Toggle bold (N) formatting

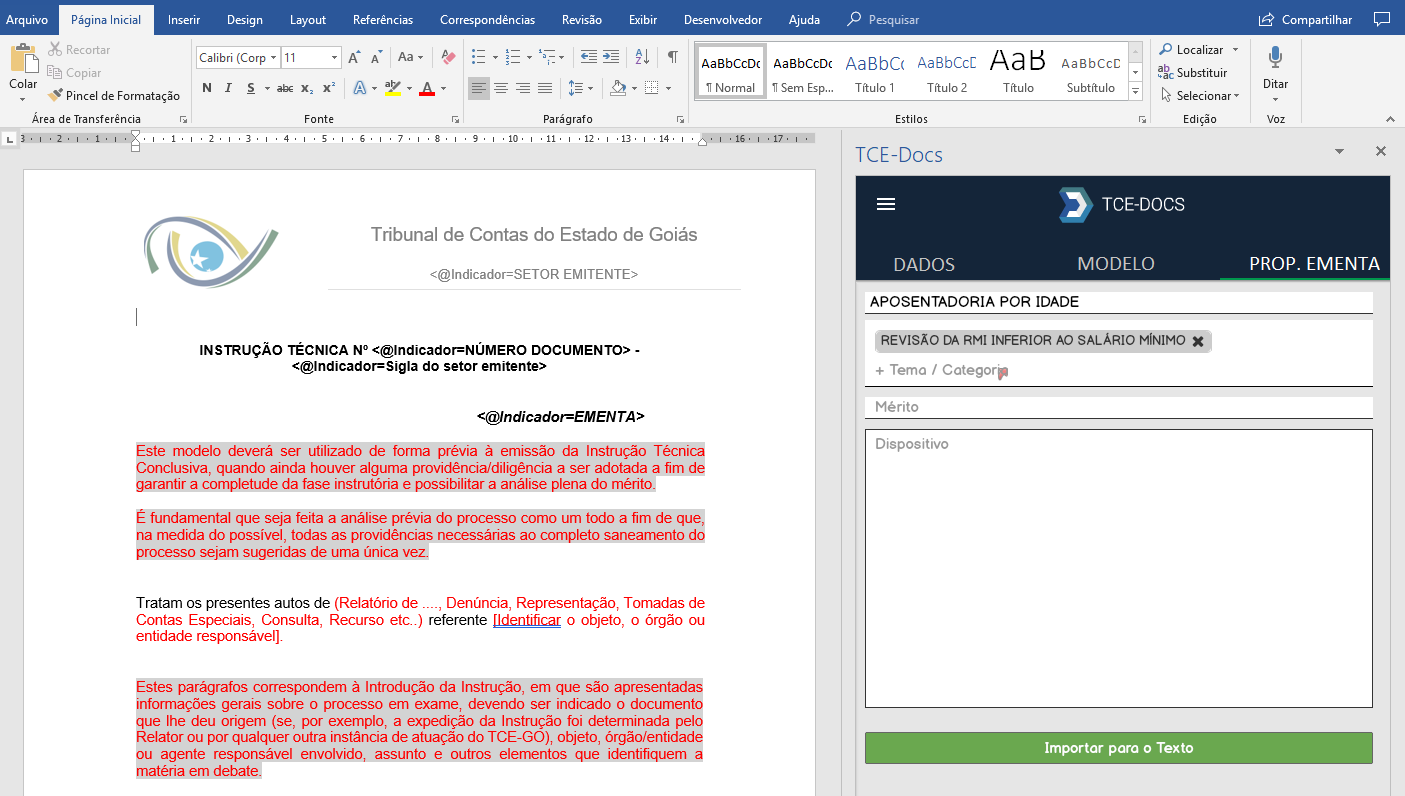pyautogui.click(x=207, y=88)
